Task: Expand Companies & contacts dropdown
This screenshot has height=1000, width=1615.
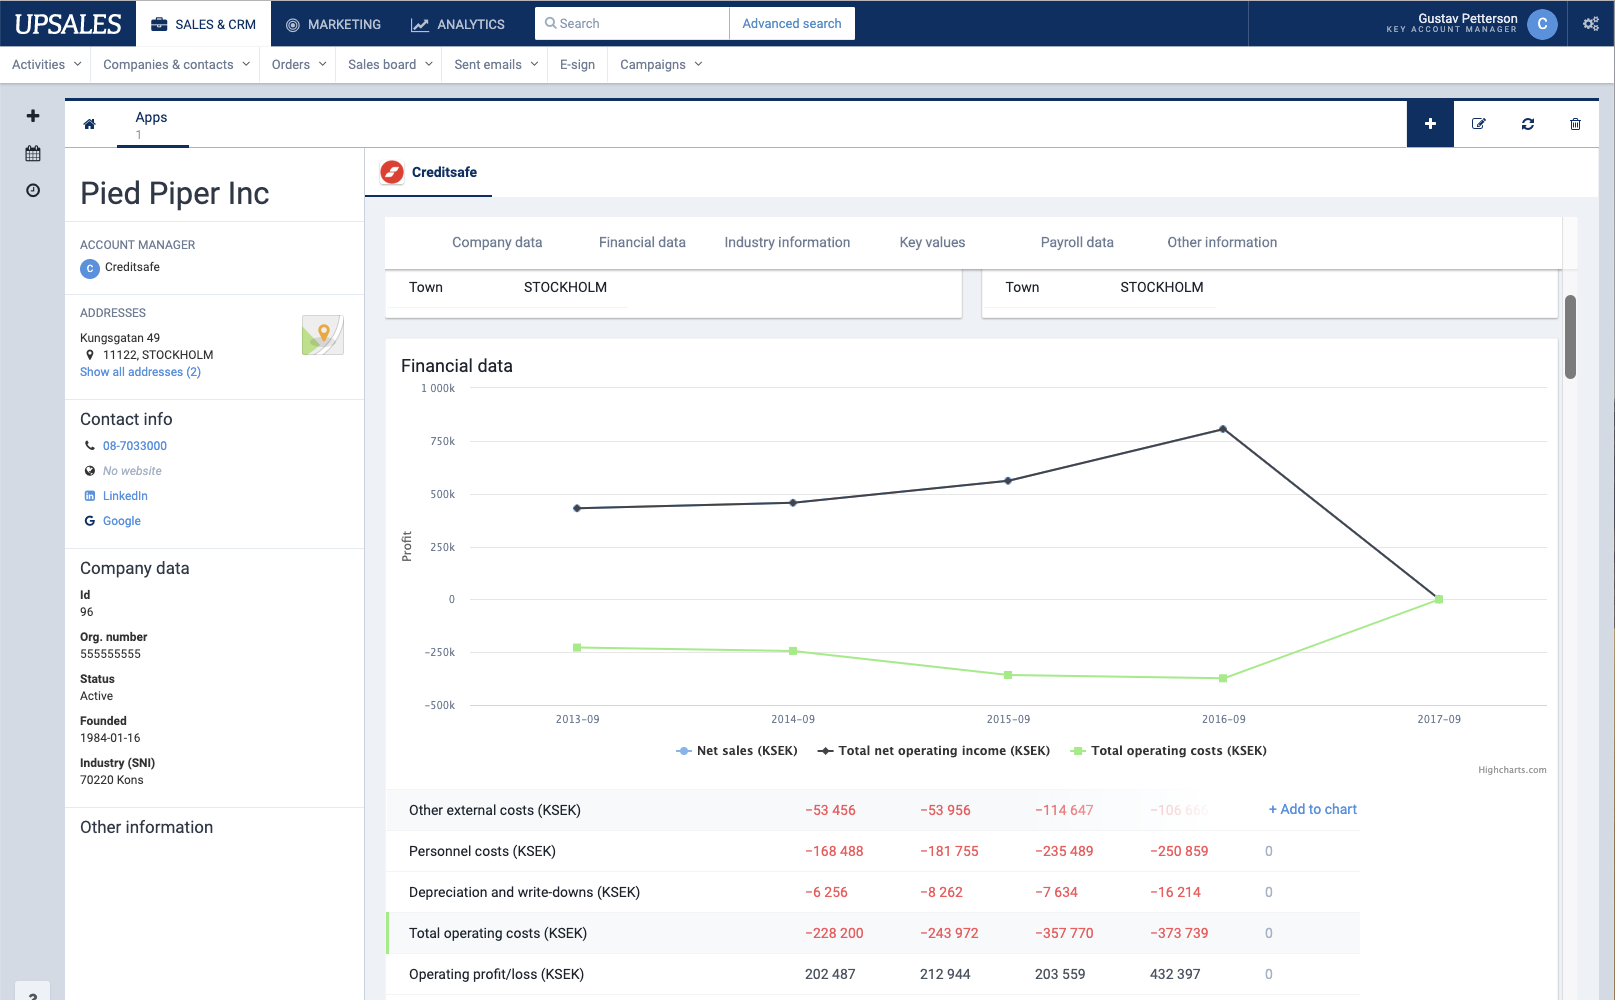Action: [176, 65]
